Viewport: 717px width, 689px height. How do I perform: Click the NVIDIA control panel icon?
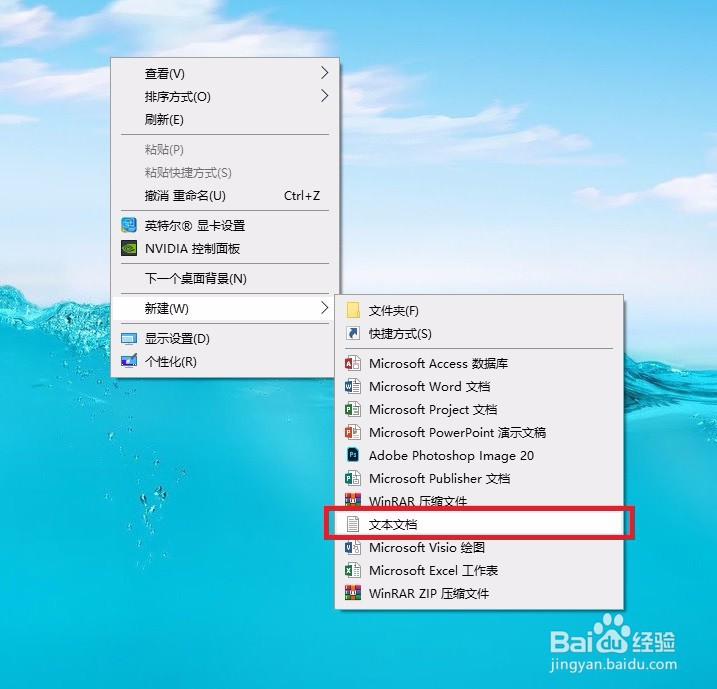point(129,248)
